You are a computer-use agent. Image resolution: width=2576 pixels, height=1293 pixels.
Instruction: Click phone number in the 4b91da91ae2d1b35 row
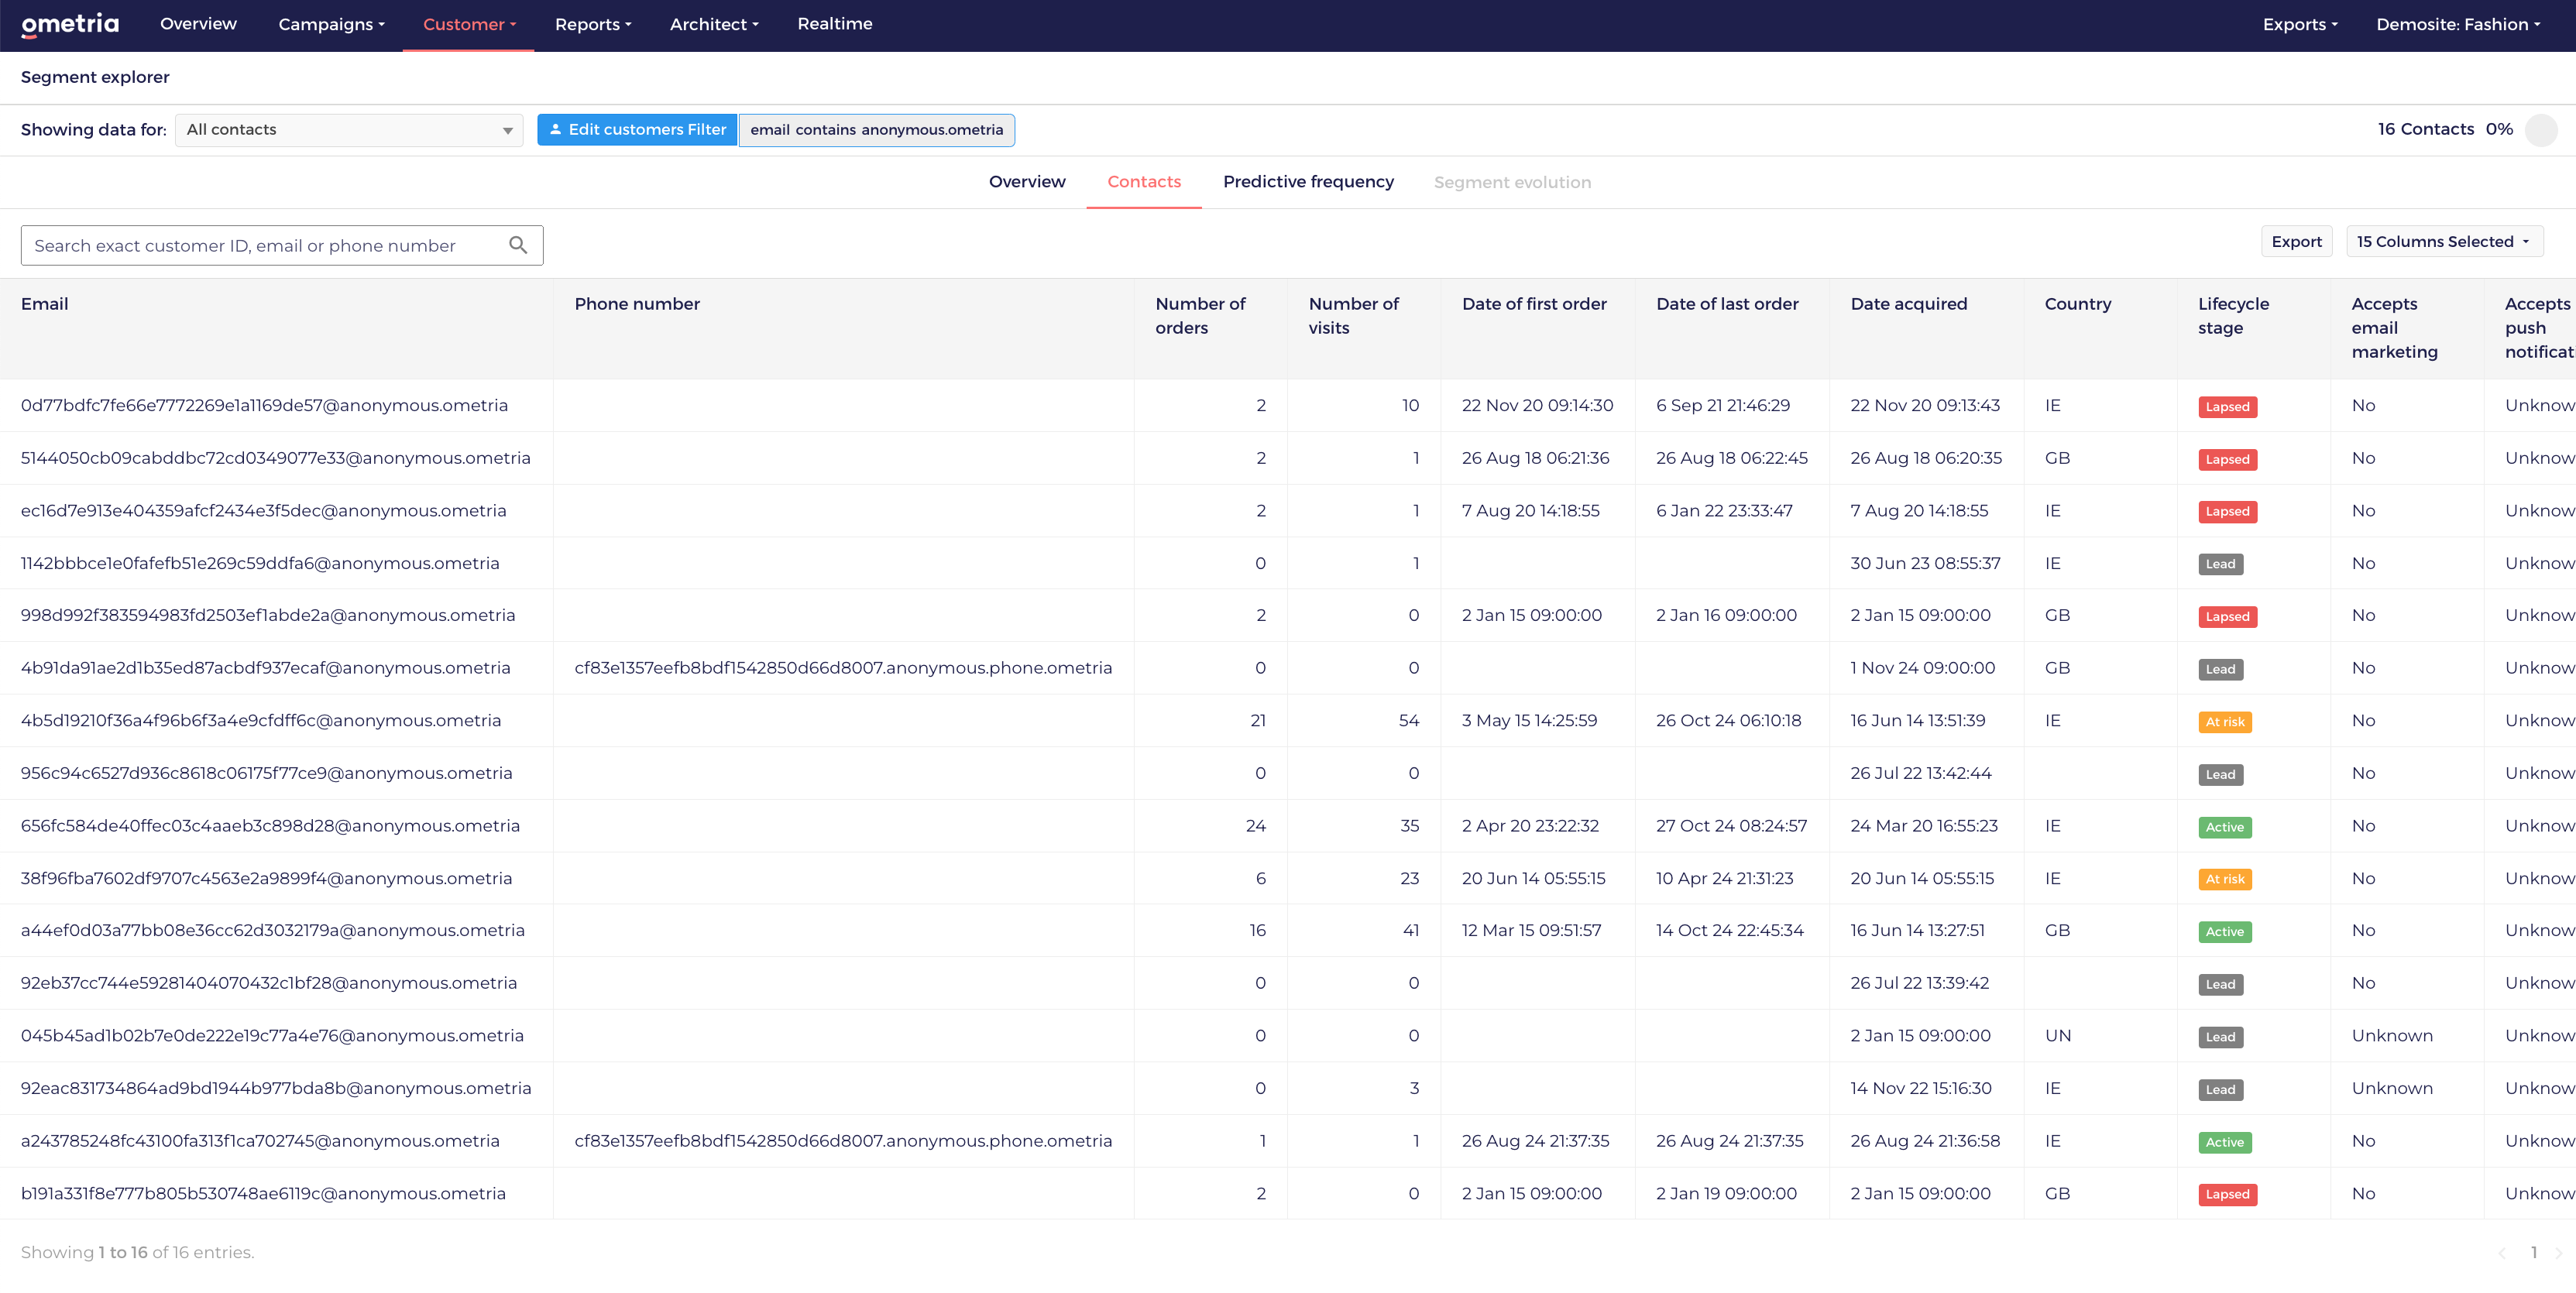843,668
